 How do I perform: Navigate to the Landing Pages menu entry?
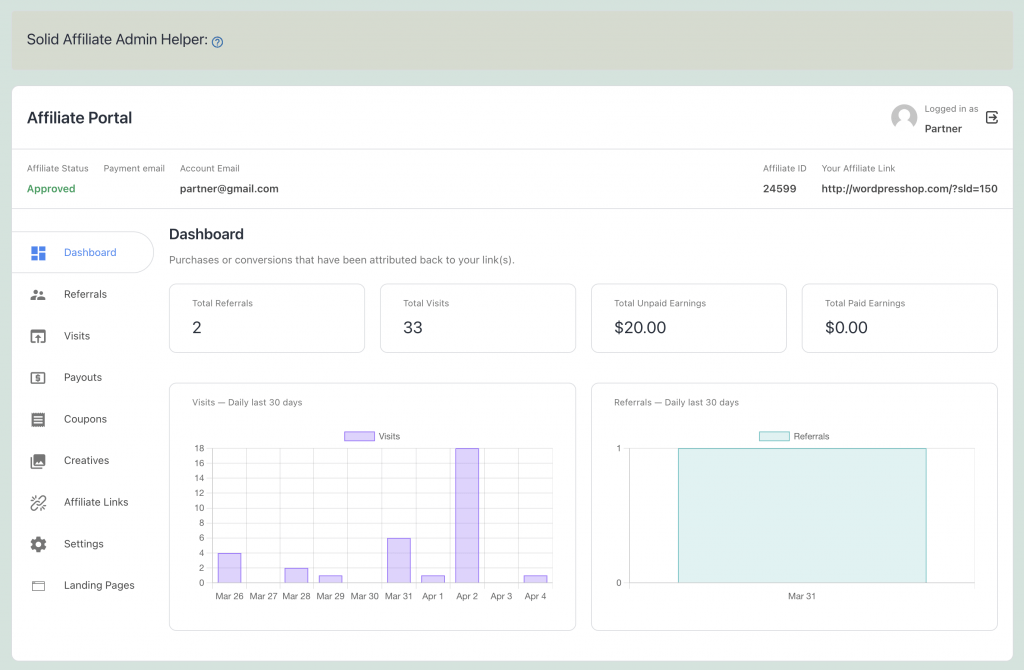pos(99,585)
